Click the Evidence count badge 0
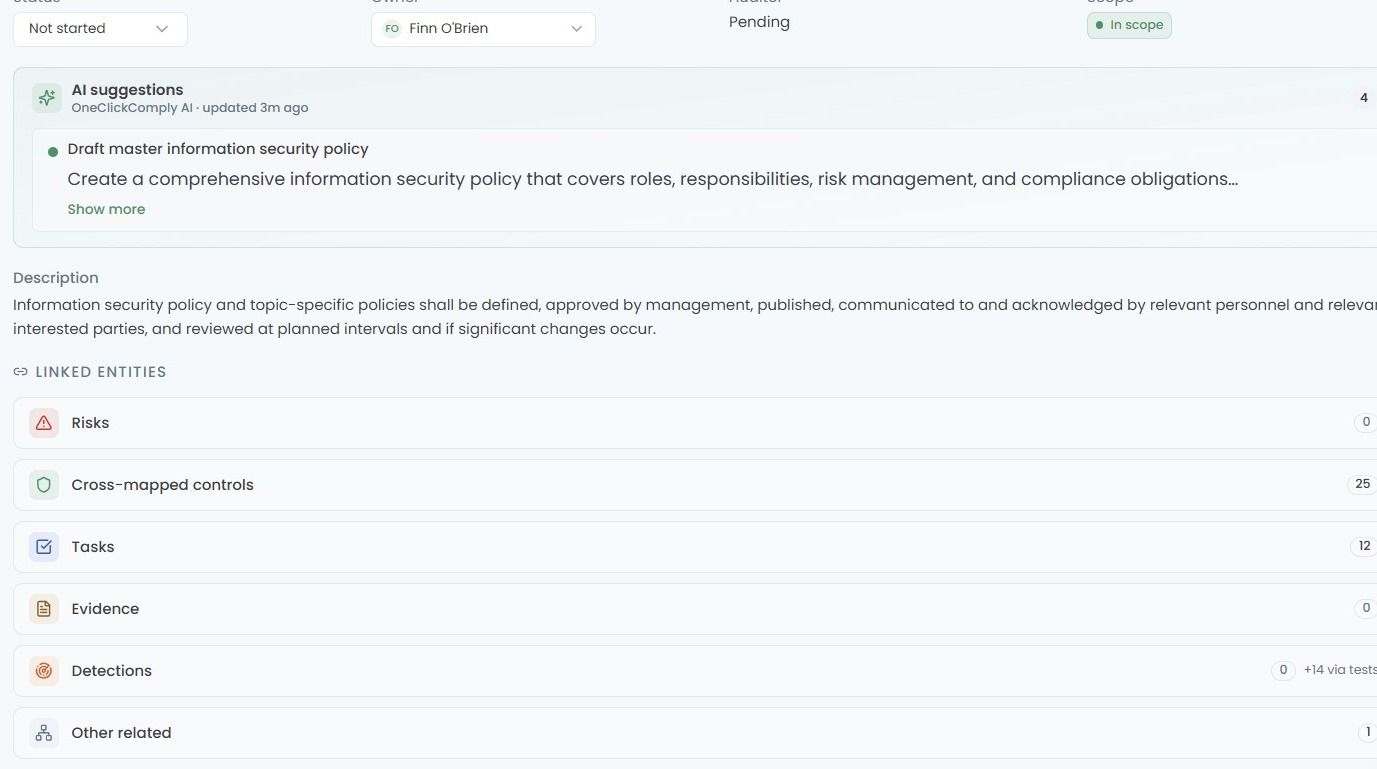The height and width of the screenshot is (769, 1377). tap(1366, 608)
